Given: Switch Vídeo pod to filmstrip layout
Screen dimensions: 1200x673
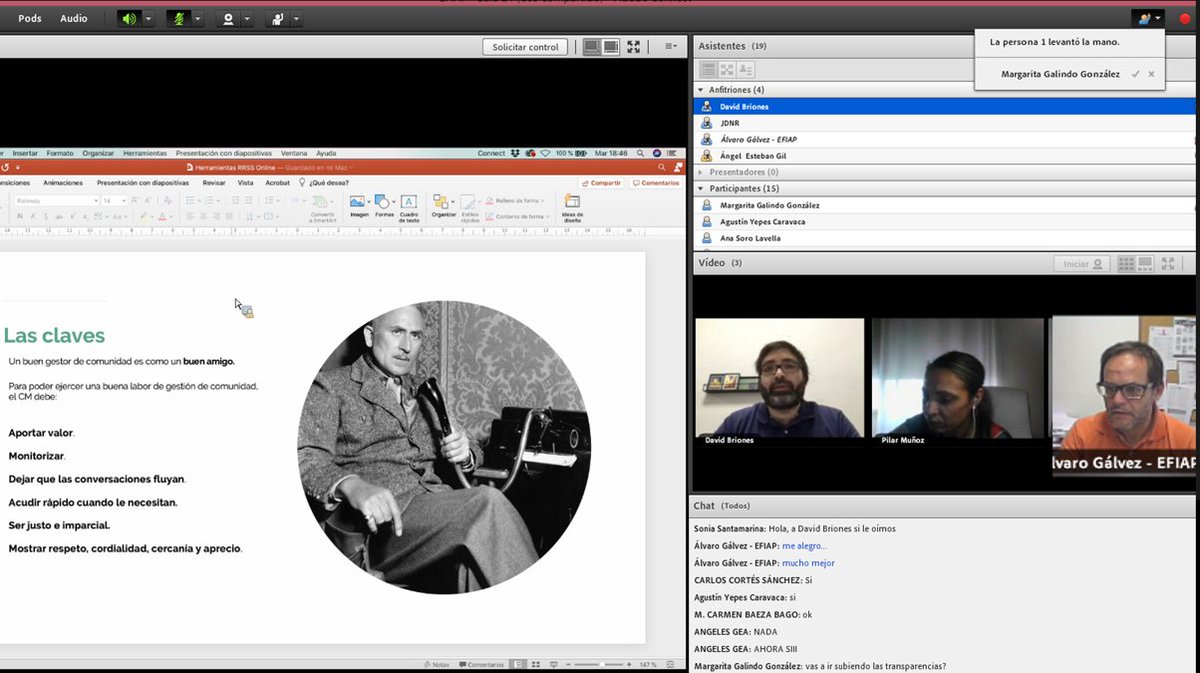Looking at the screenshot, I should tap(1146, 264).
